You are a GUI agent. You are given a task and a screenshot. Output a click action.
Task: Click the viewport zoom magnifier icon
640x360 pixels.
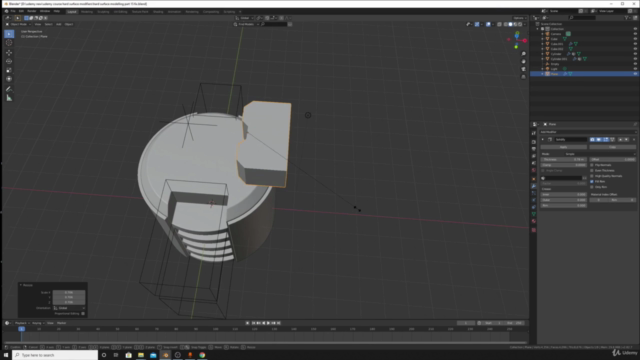pyautogui.click(x=523, y=54)
